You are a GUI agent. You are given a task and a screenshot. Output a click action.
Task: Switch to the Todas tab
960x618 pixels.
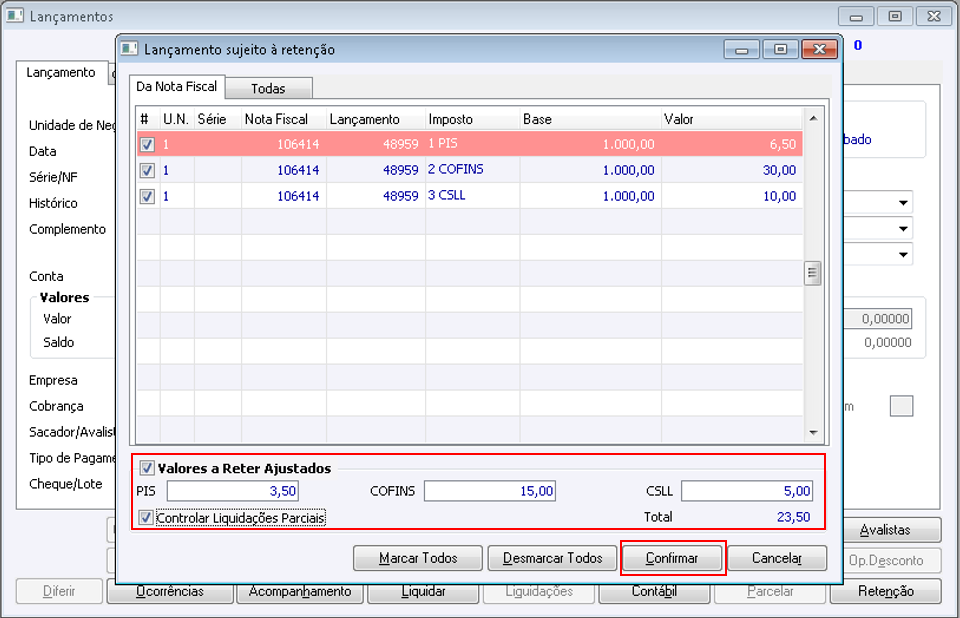tap(268, 88)
